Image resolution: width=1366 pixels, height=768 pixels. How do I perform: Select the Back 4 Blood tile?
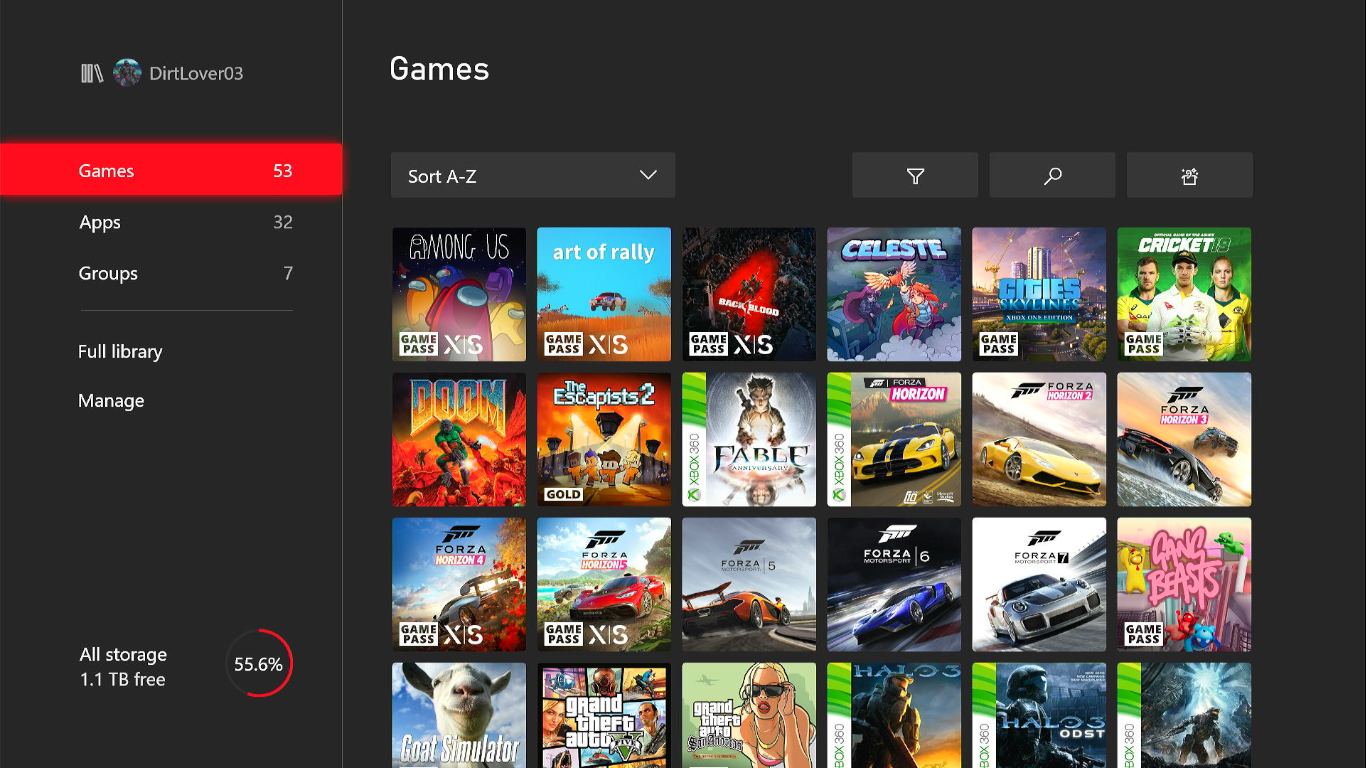(x=749, y=294)
